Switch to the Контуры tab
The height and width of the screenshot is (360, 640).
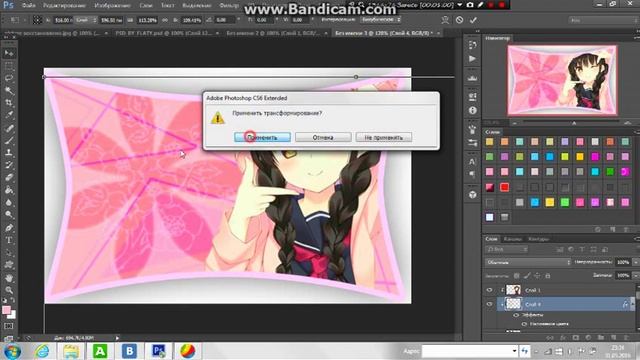[538, 239]
